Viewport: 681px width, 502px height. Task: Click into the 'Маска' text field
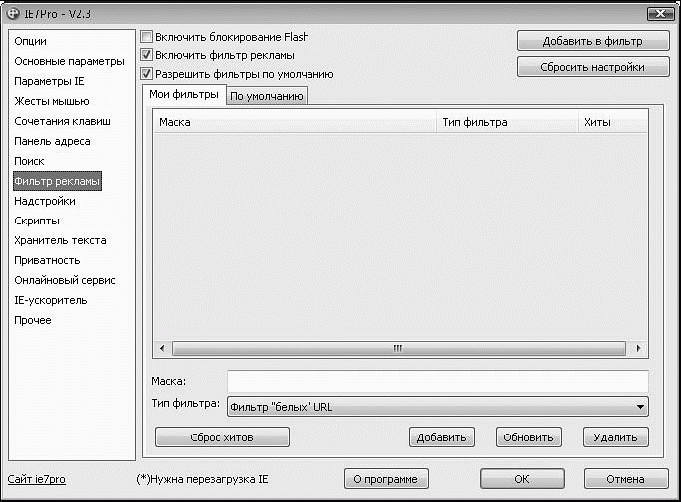click(x=437, y=381)
